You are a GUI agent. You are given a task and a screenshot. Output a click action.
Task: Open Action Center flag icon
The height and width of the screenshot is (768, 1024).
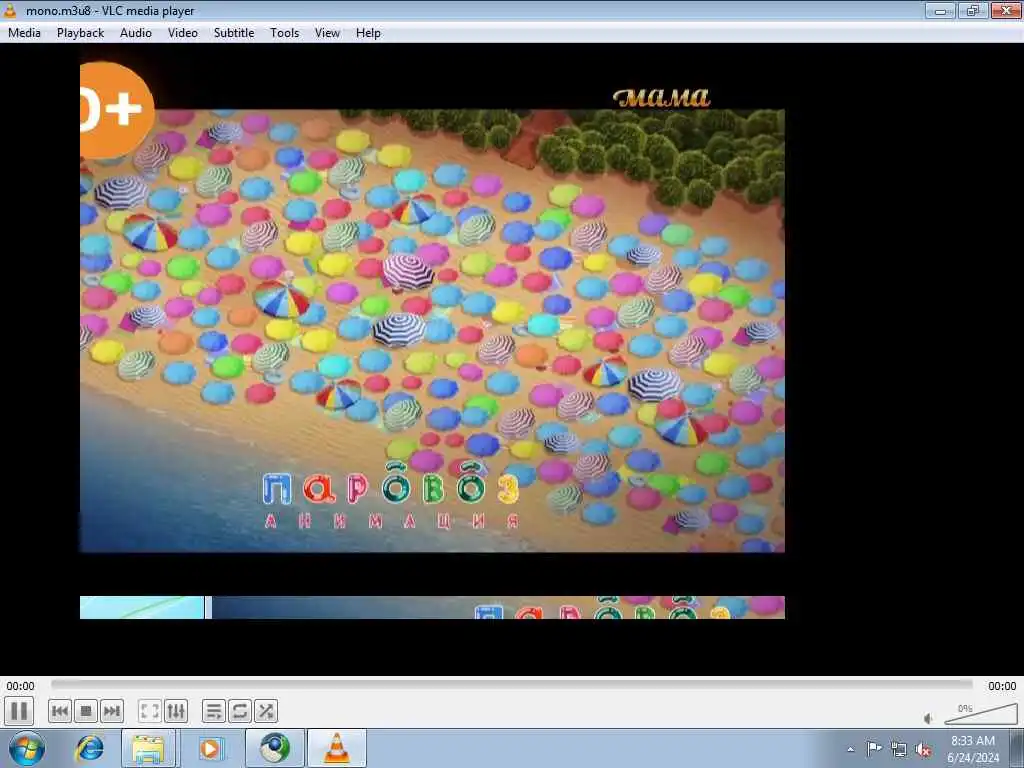pos(874,748)
